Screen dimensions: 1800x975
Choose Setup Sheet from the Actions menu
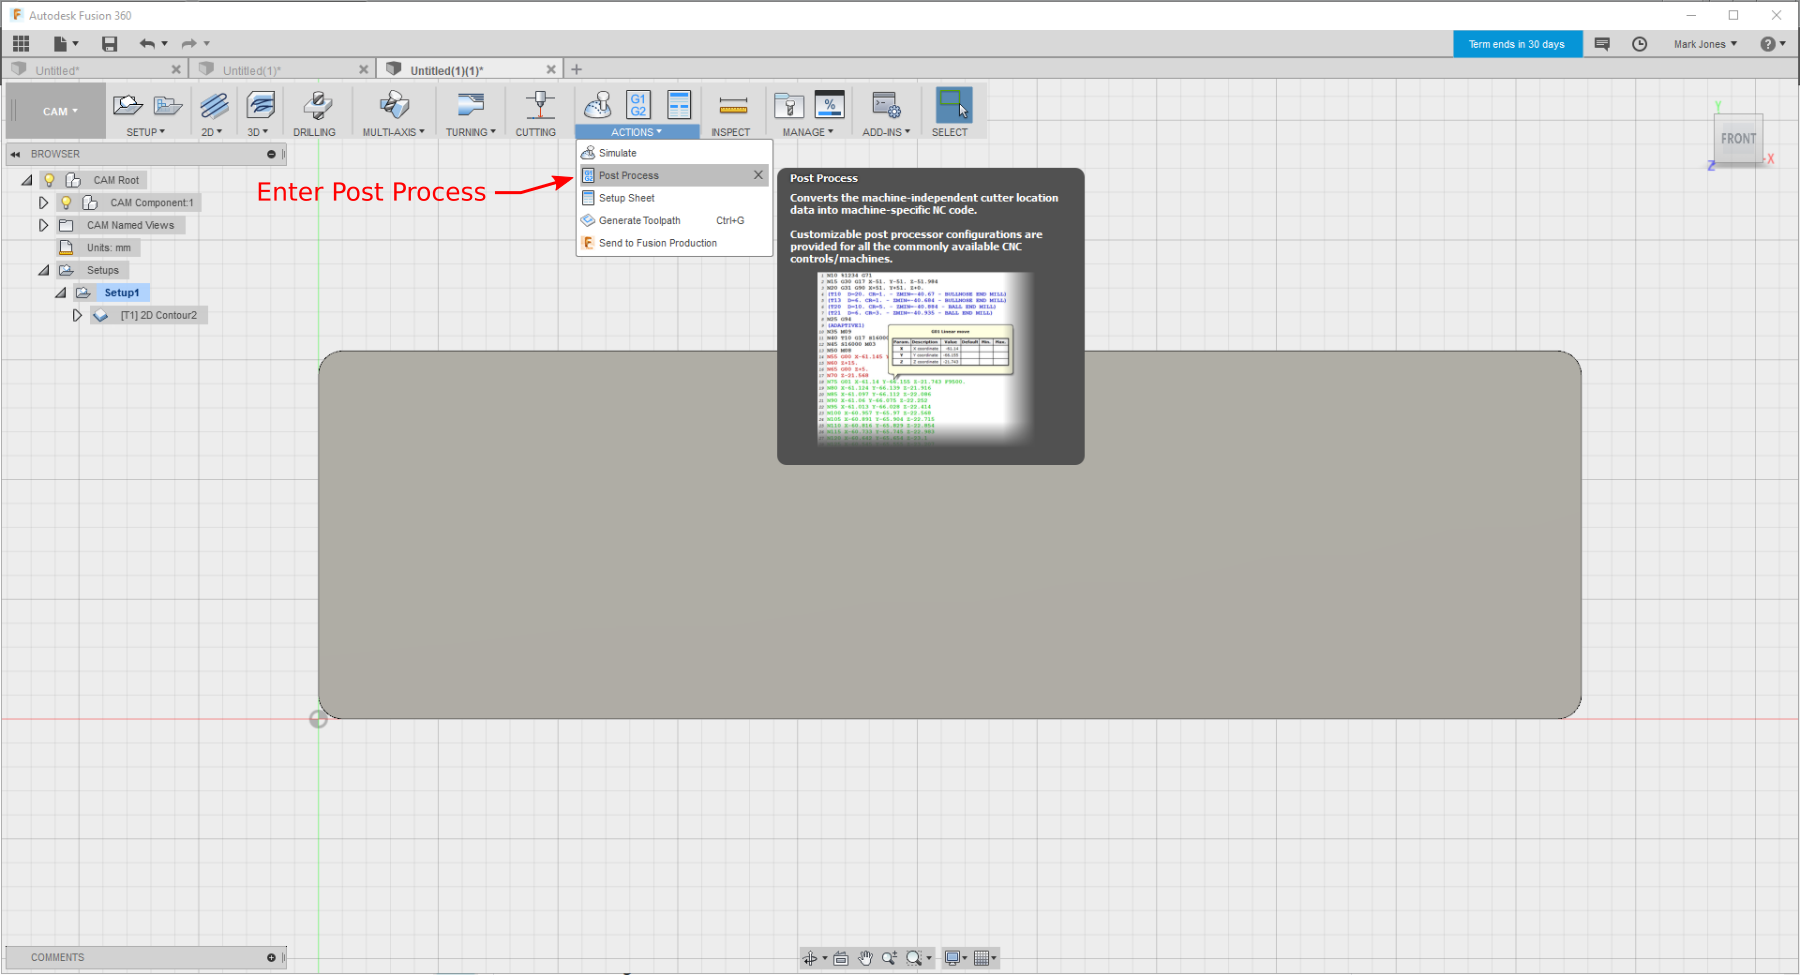click(674, 198)
